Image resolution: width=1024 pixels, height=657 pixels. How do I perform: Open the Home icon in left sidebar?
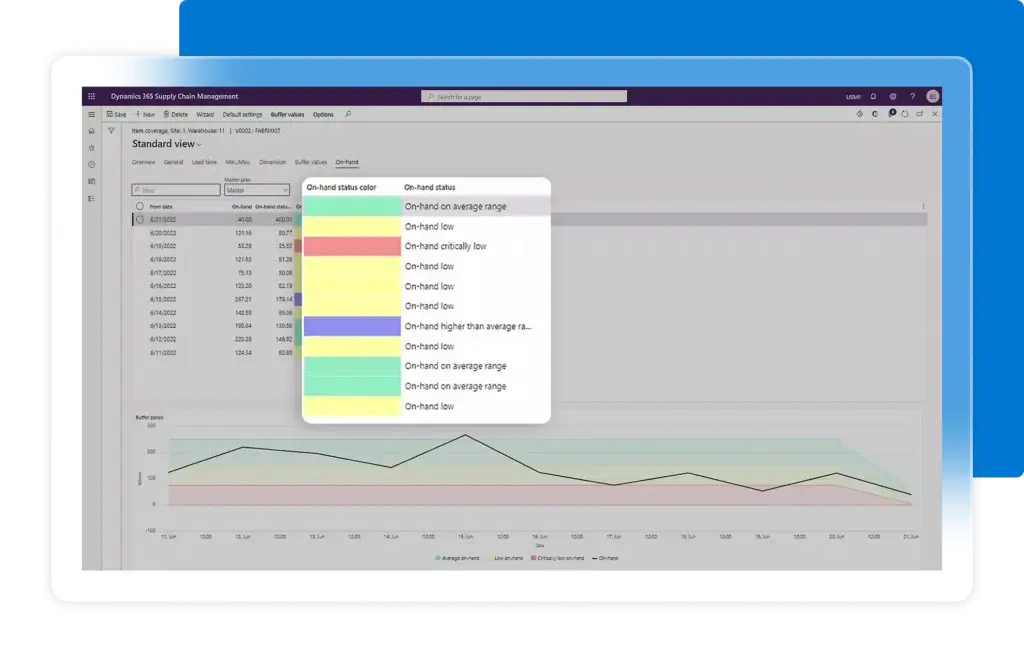pyautogui.click(x=91, y=131)
